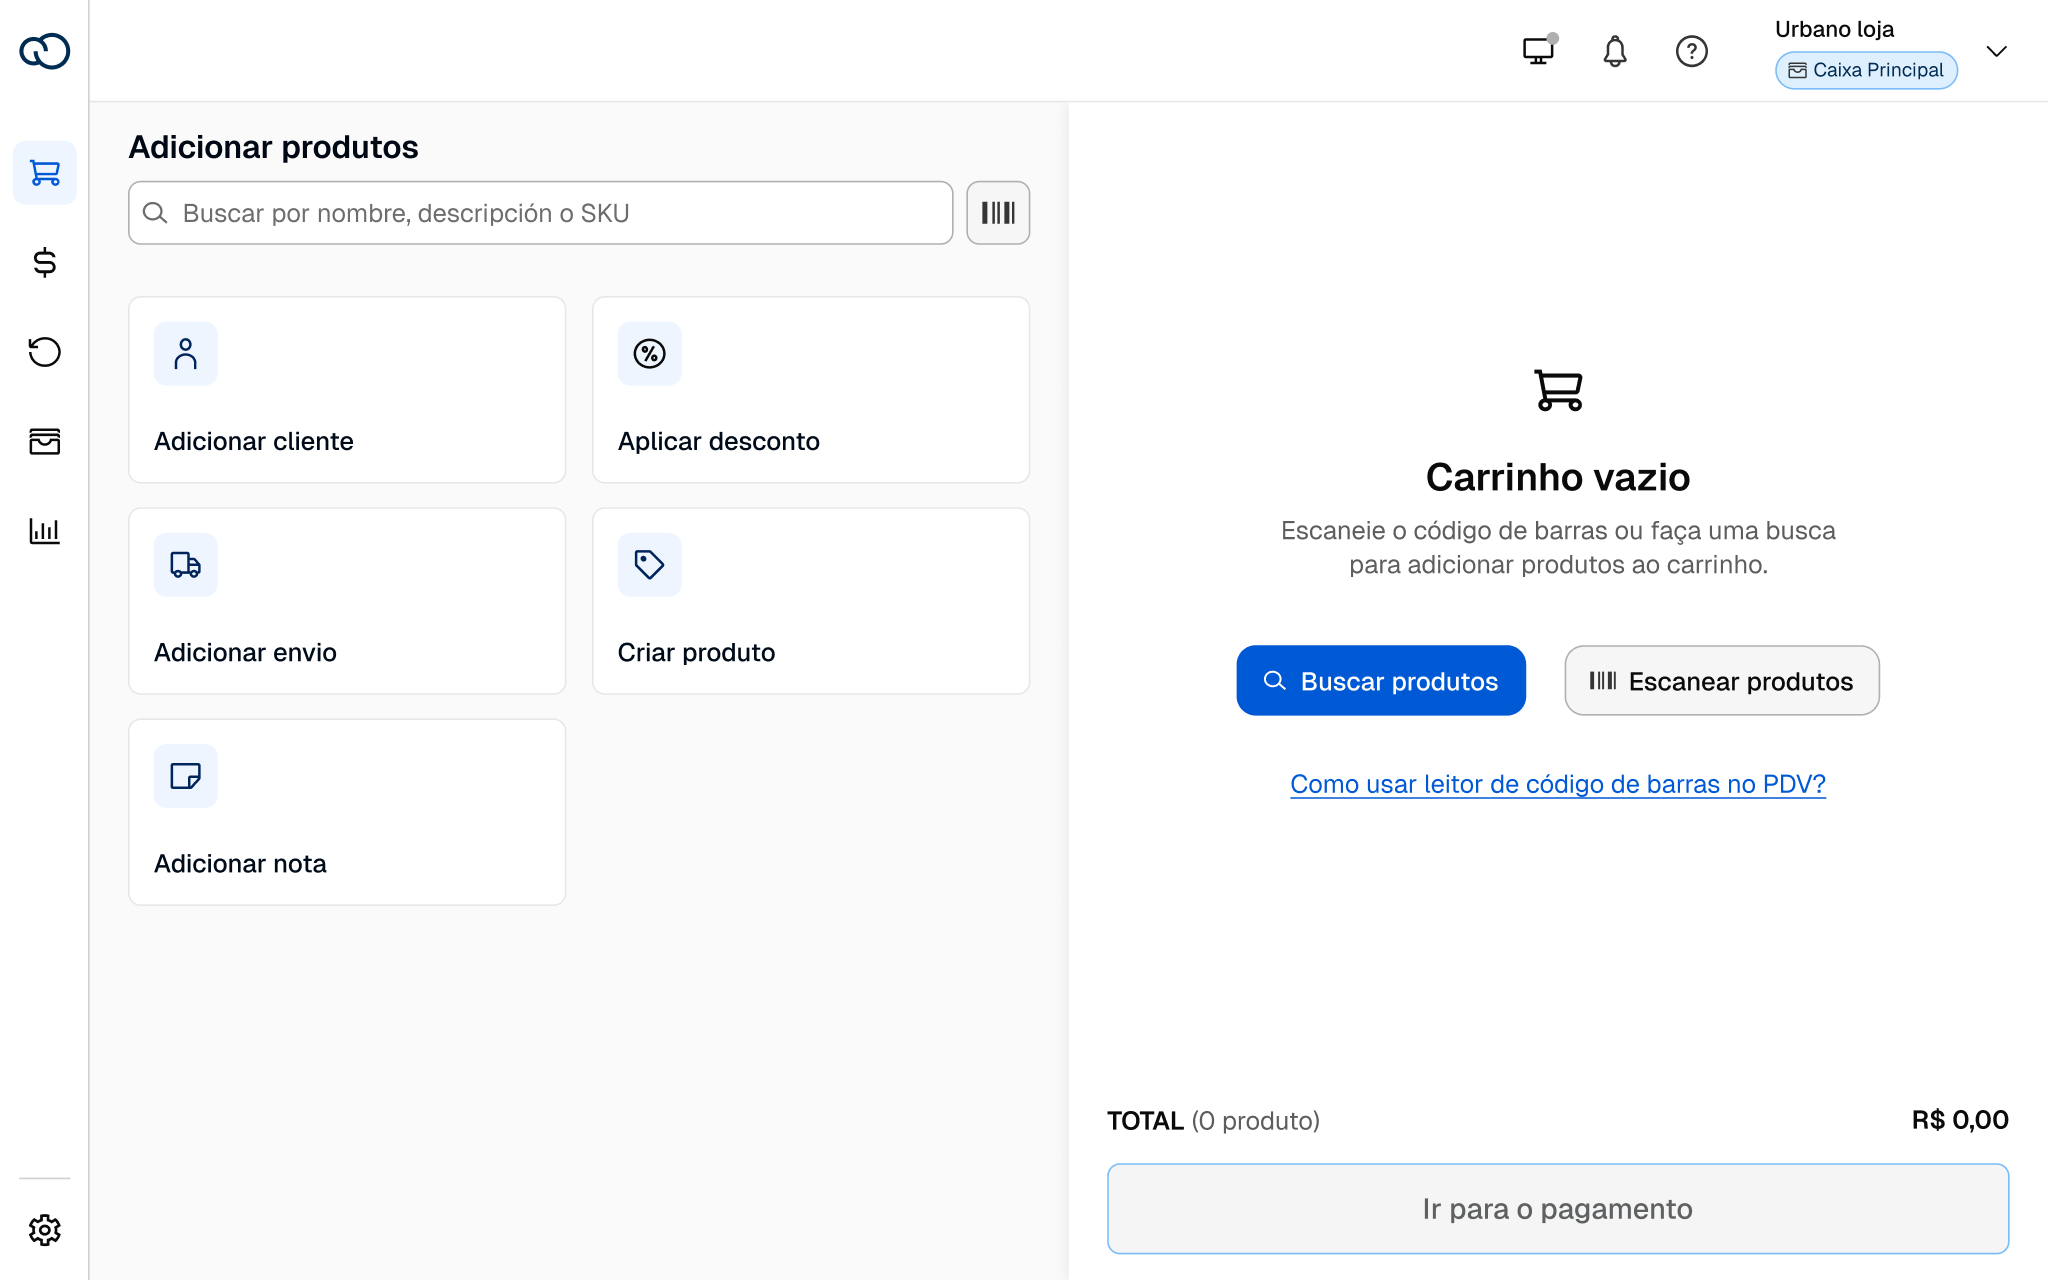Click the magnifier icon in search field

pyautogui.click(x=155, y=213)
